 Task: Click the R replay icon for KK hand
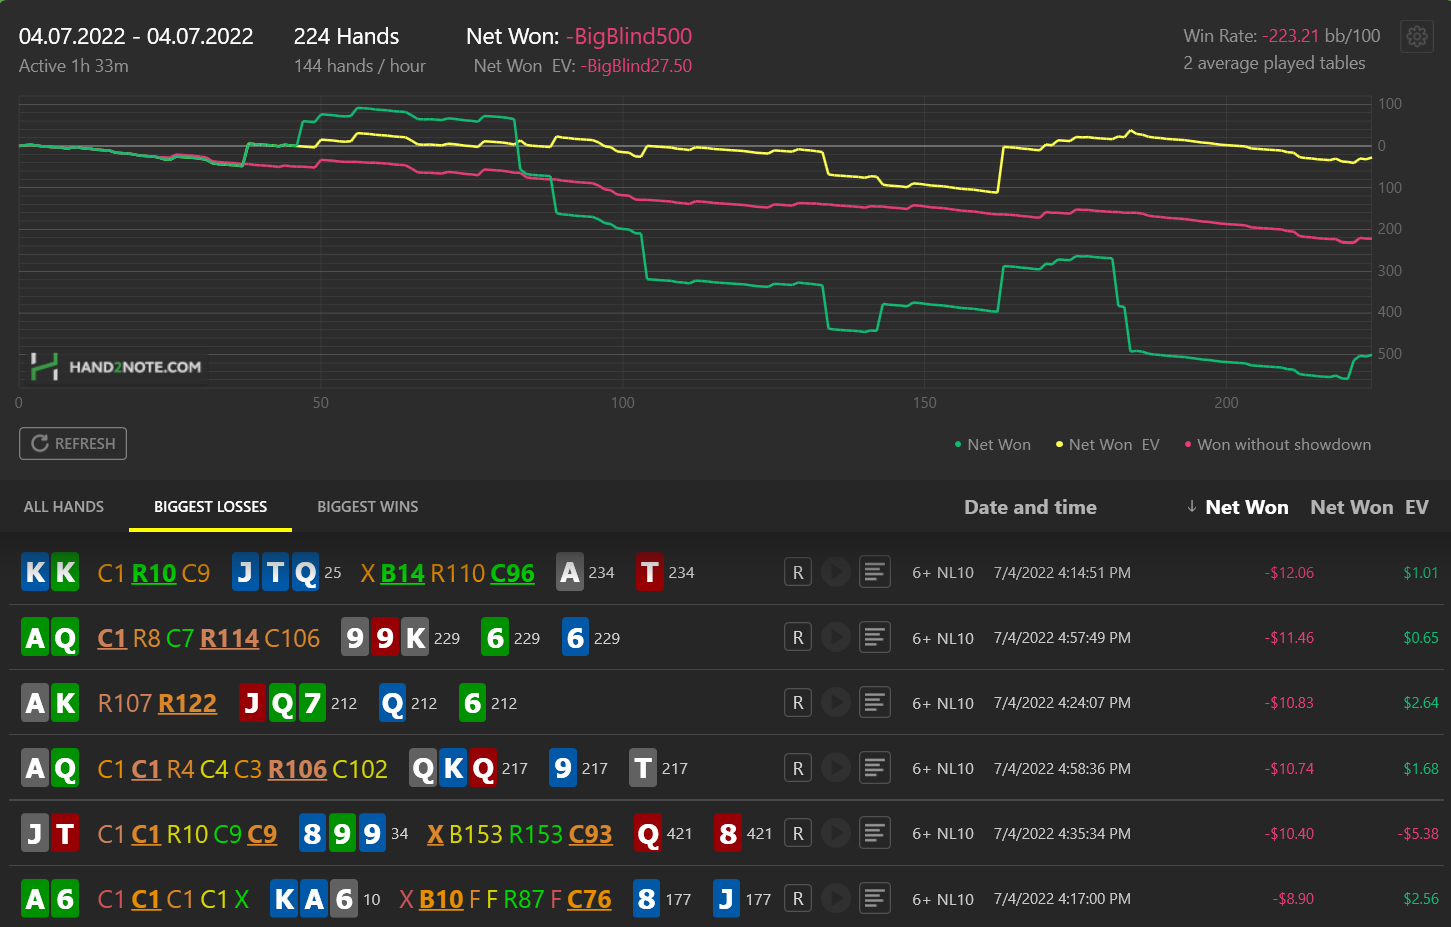click(798, 573)
